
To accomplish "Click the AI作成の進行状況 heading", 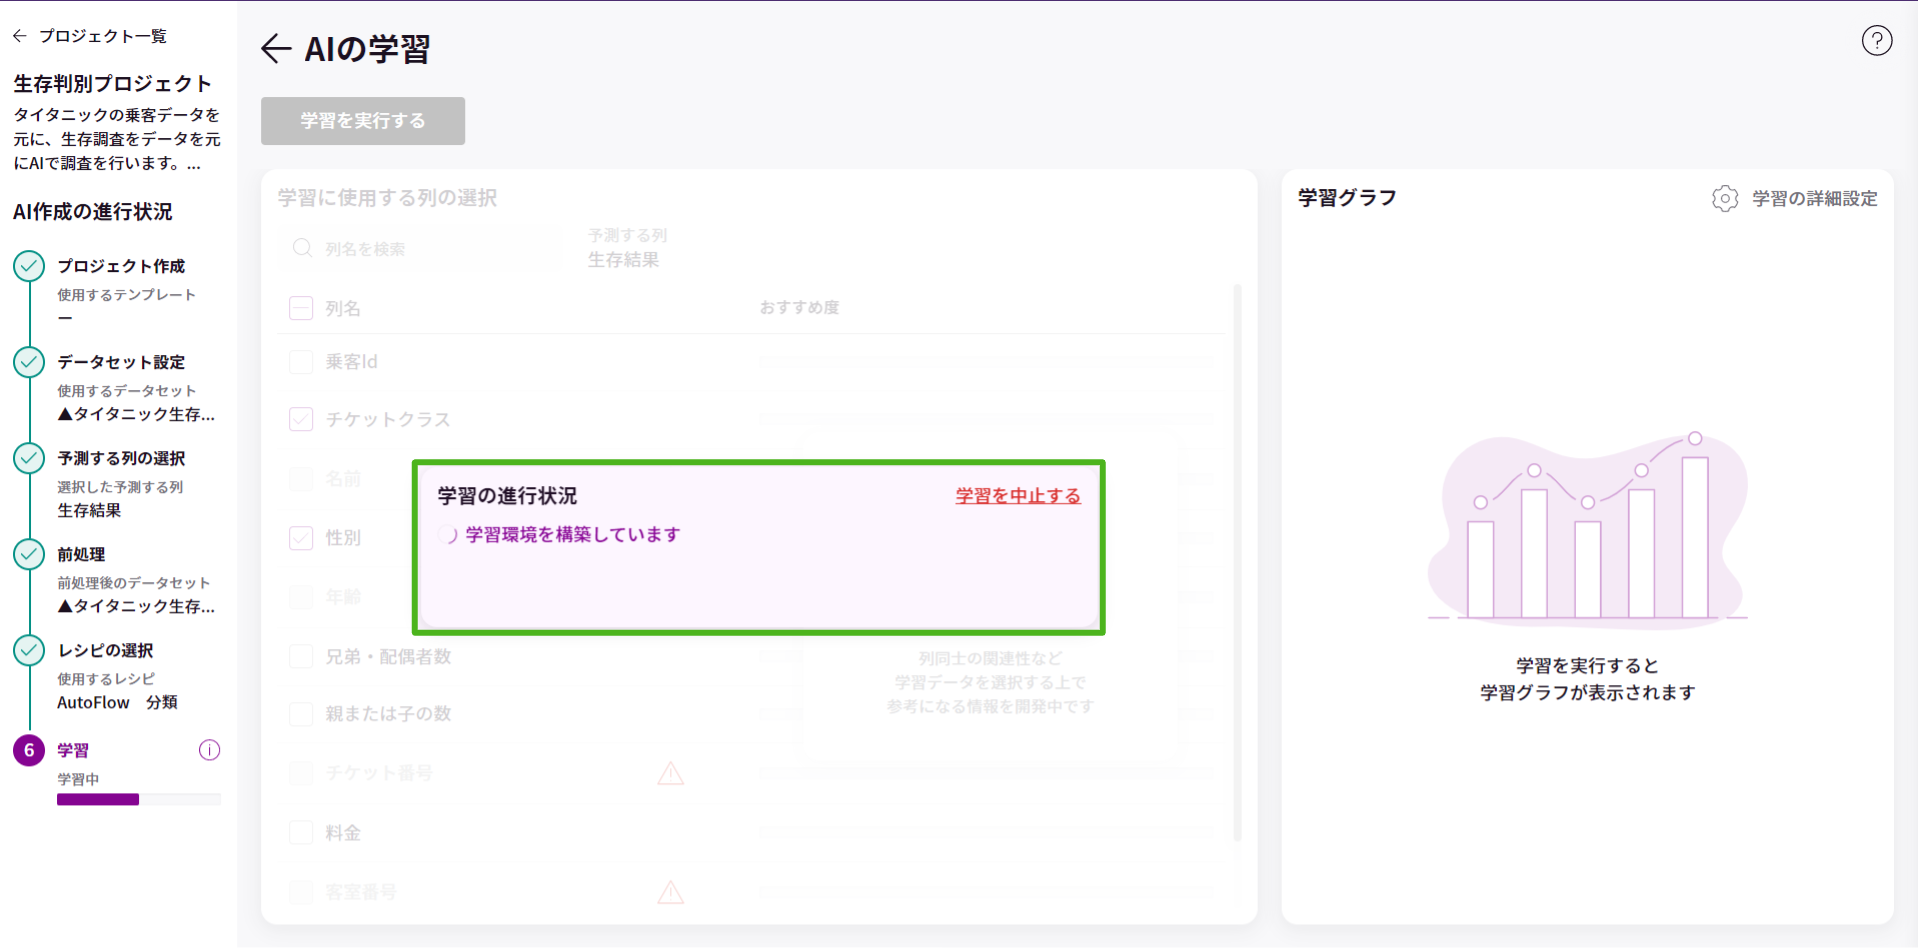I will tap(93, 212).
